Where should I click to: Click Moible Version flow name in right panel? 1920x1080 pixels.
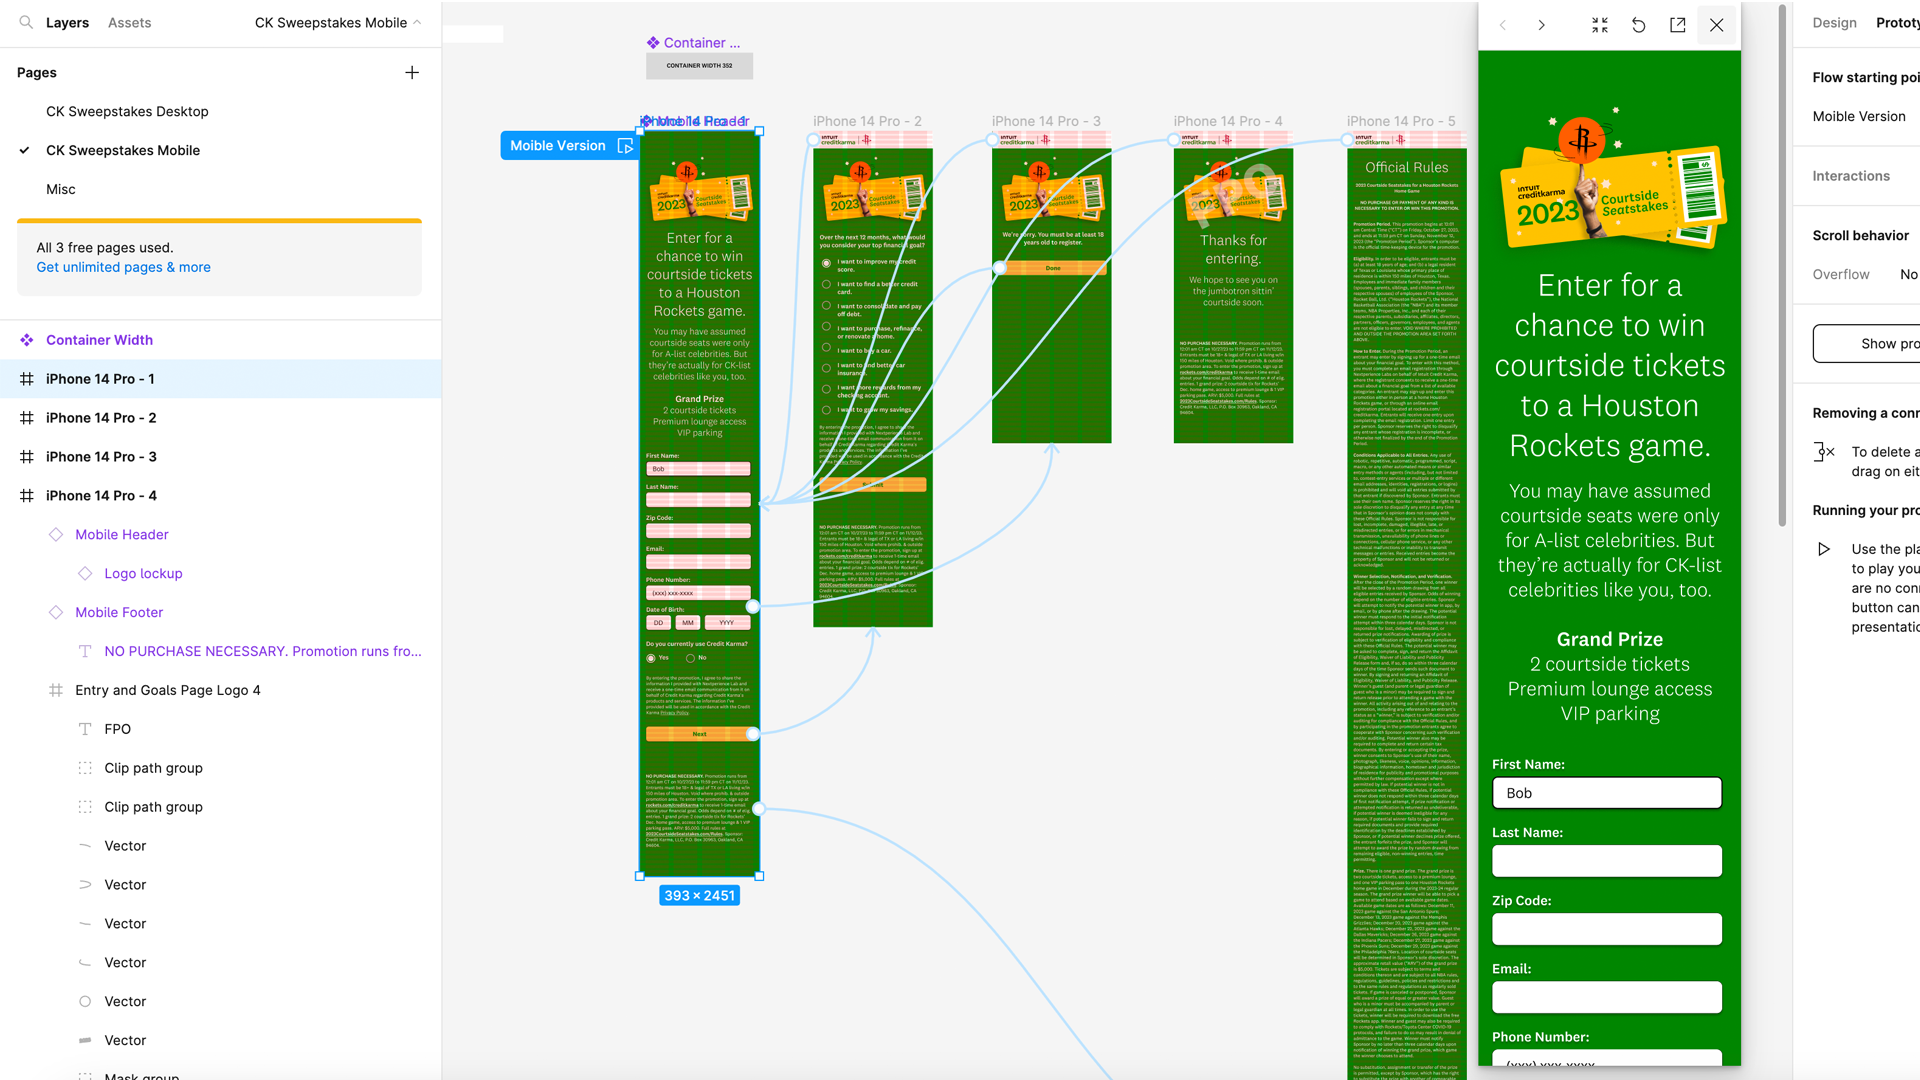click(1859, 116)
